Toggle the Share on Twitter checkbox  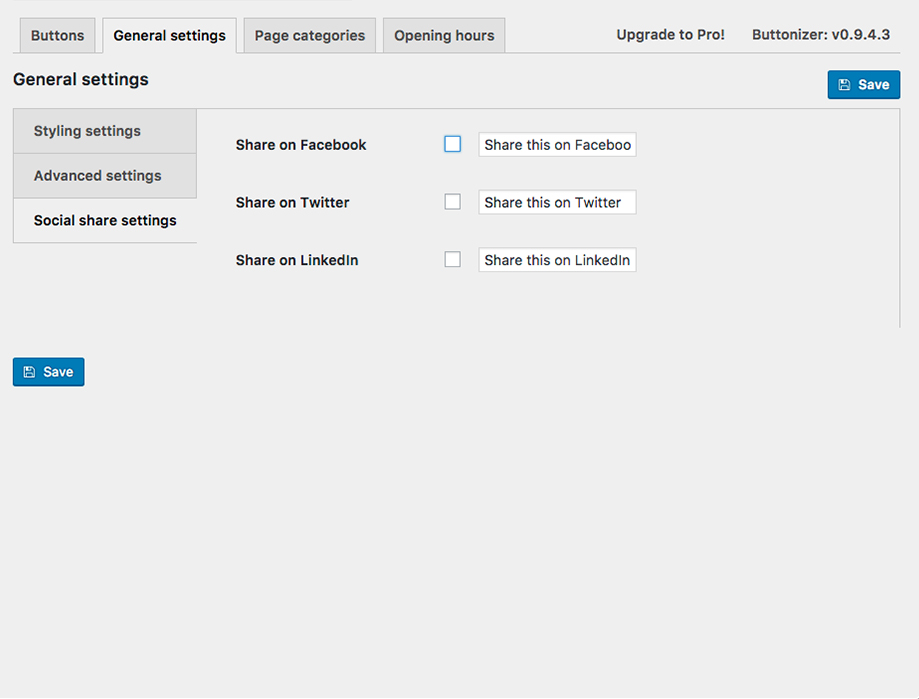(x=452, y=202)
